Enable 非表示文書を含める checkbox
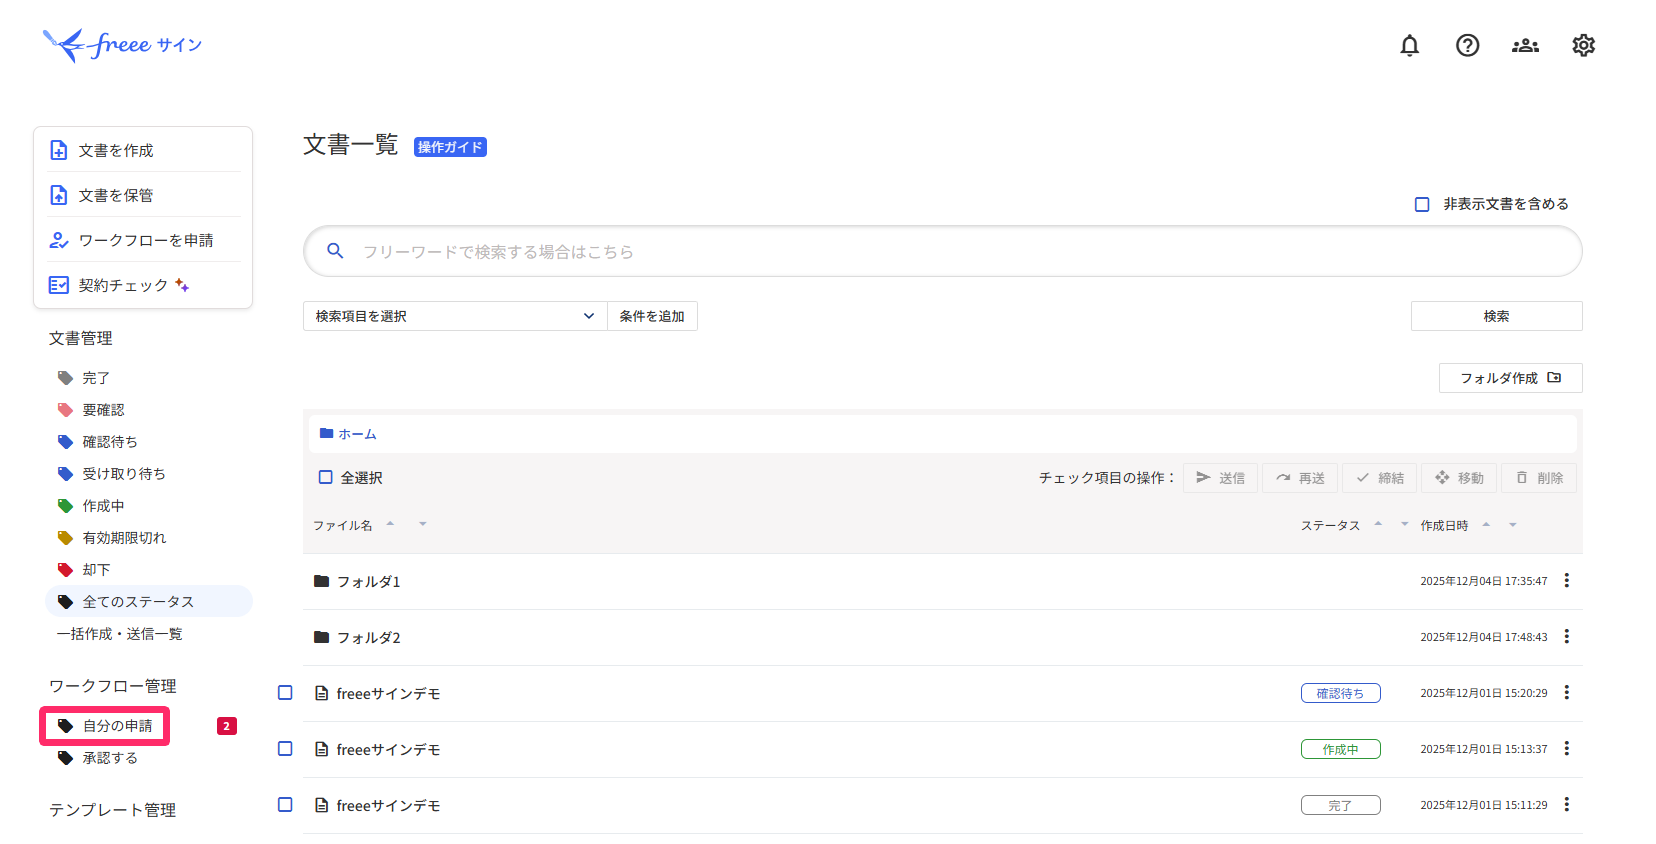 click(1422, 204)
